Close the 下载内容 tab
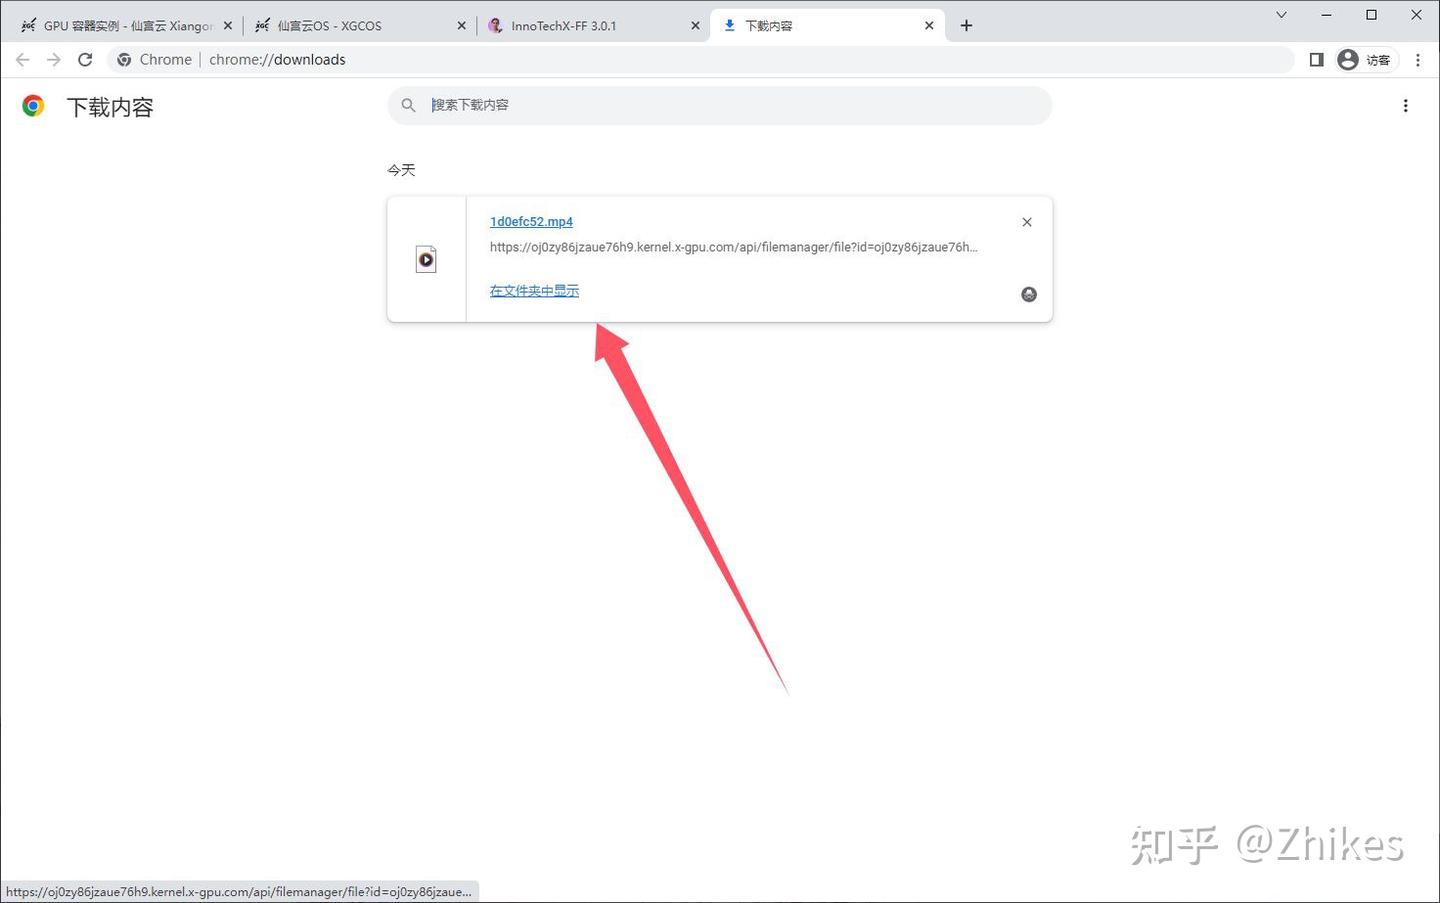 [929, 26]
